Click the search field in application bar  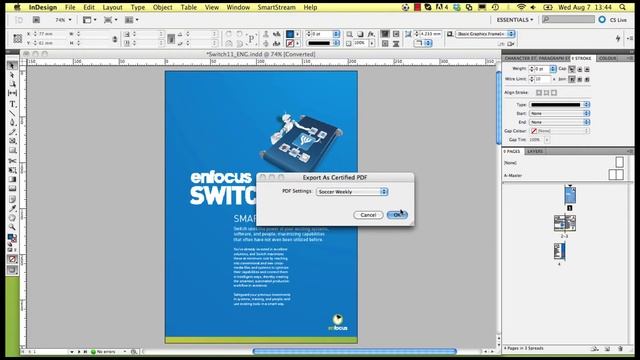568,19
